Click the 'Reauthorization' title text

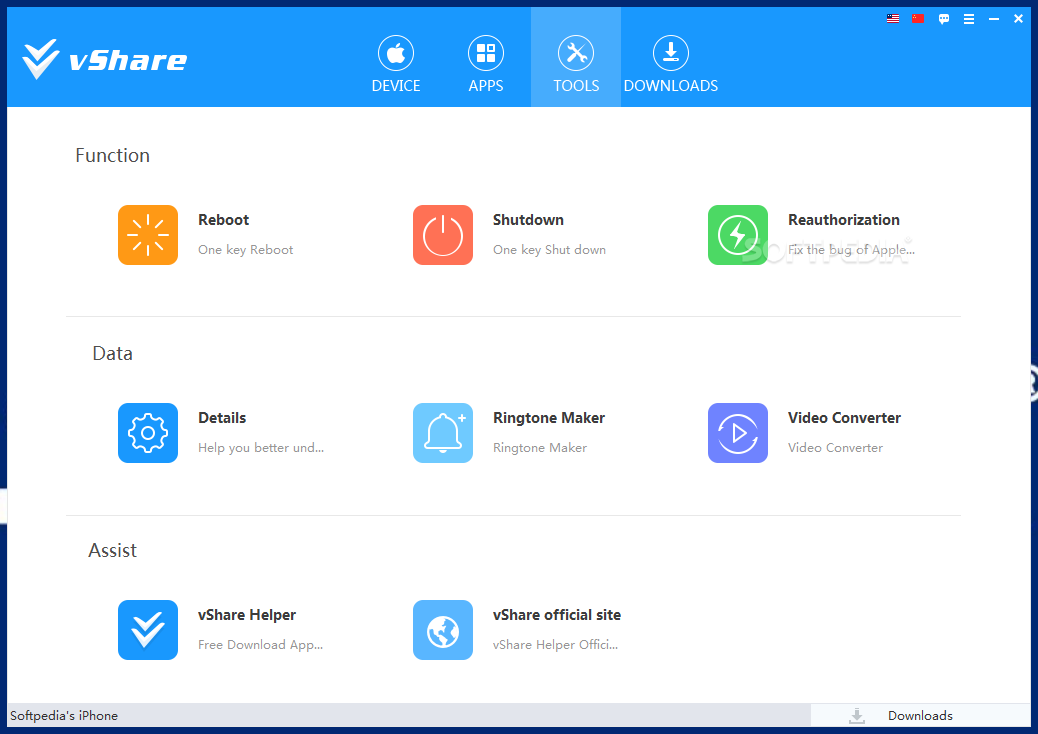pos(844,220)
